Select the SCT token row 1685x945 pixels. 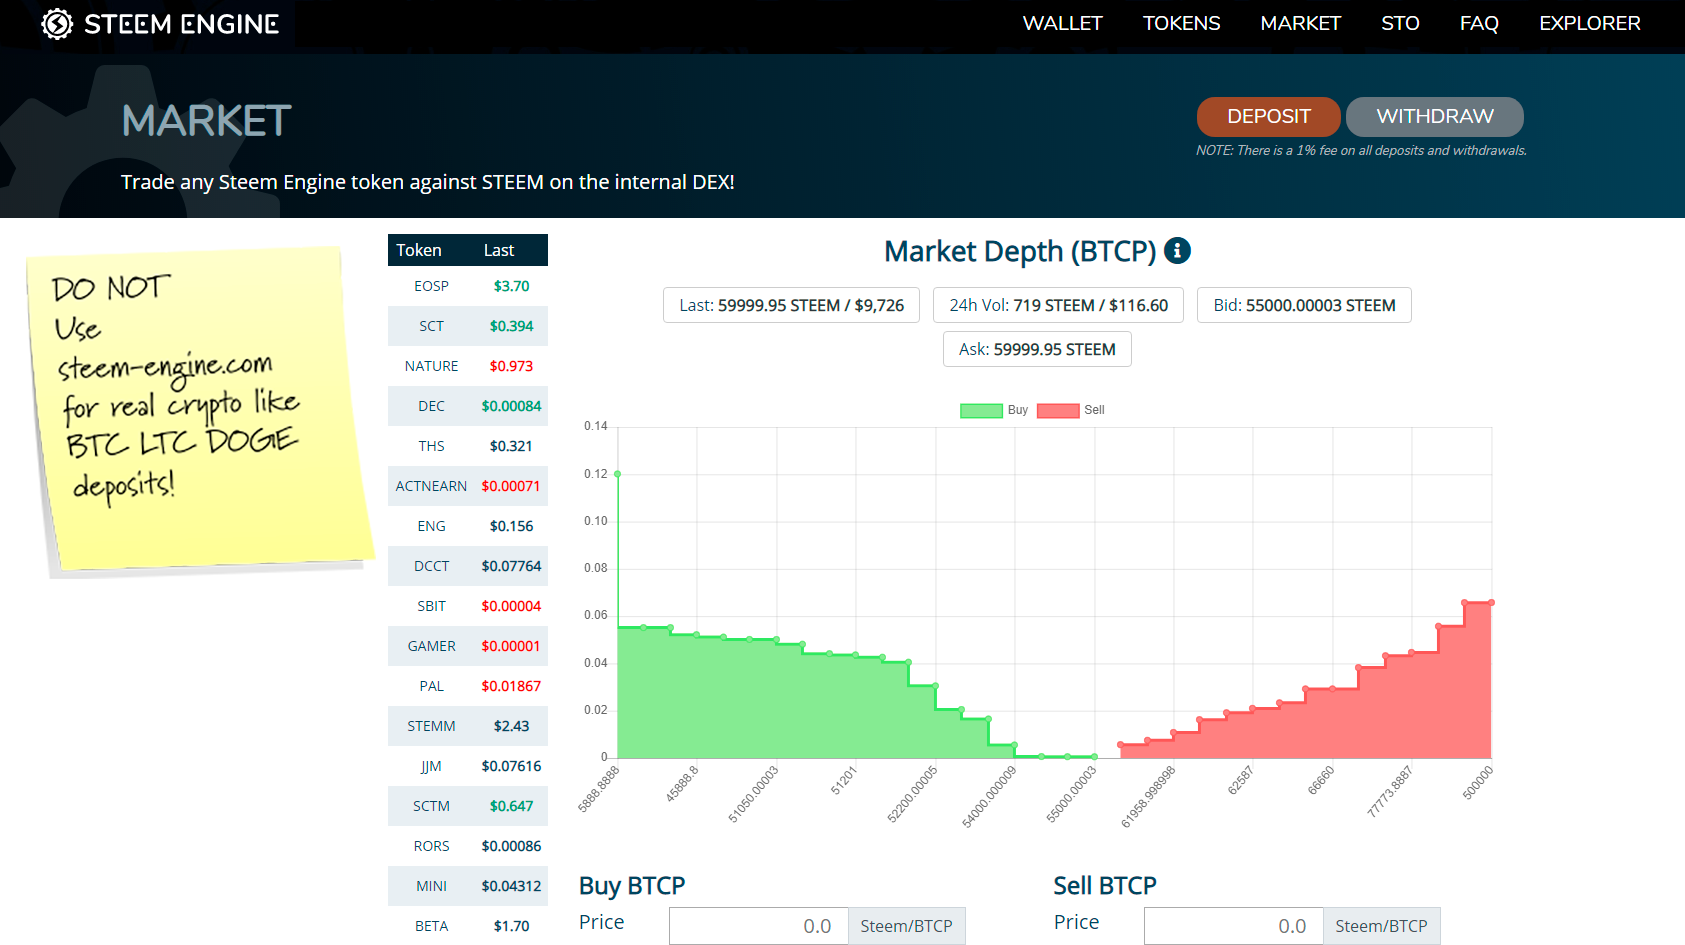pyautogui.click(x=468, y=326)
